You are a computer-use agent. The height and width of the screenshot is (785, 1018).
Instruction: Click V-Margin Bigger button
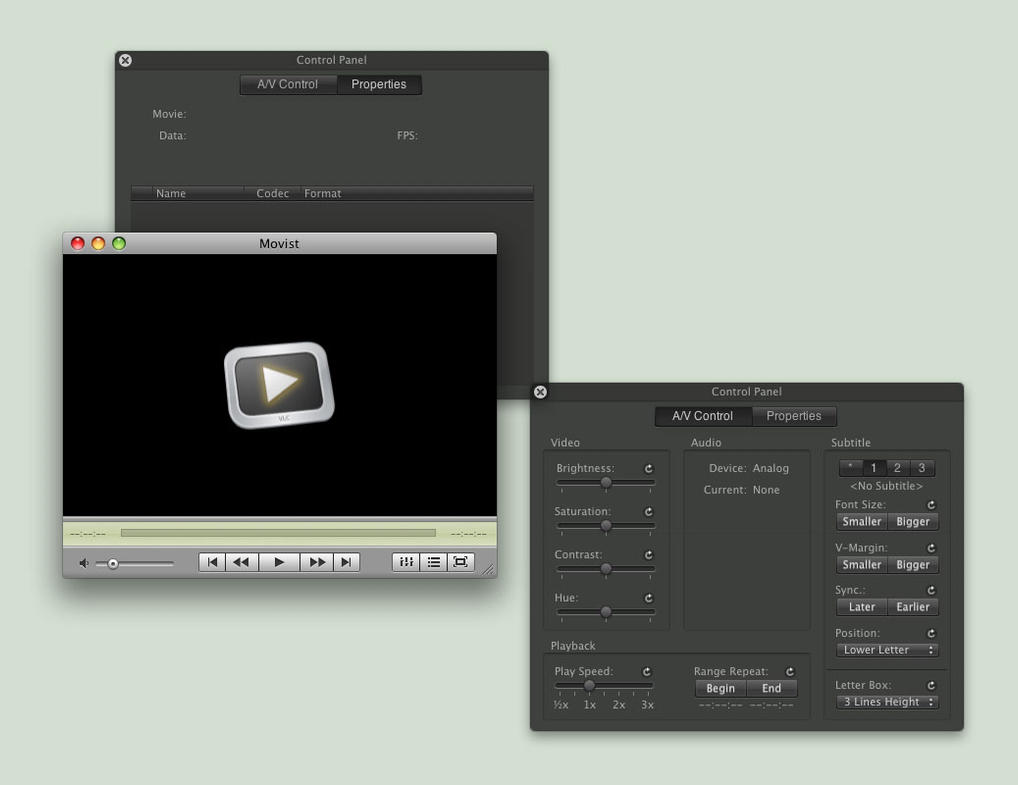[x=913, y=565]
